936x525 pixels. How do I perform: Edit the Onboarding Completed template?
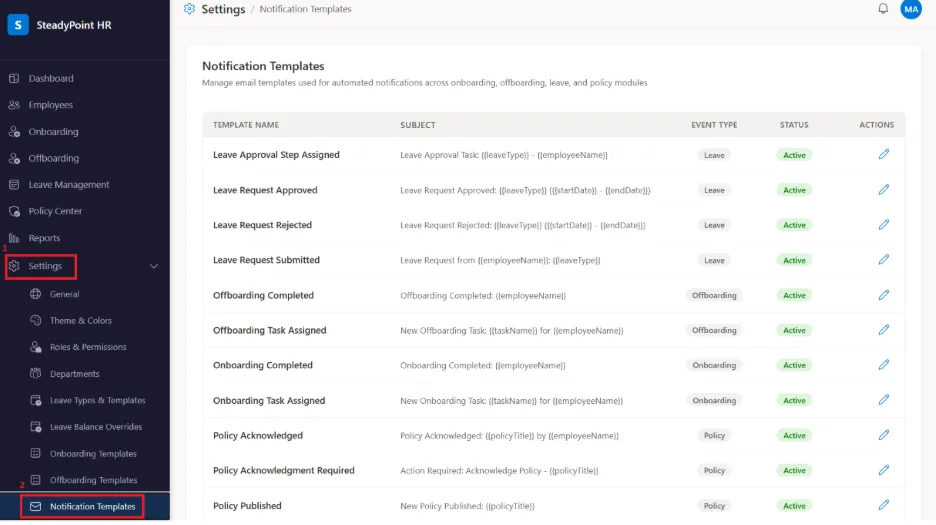[x=883, y=365]
